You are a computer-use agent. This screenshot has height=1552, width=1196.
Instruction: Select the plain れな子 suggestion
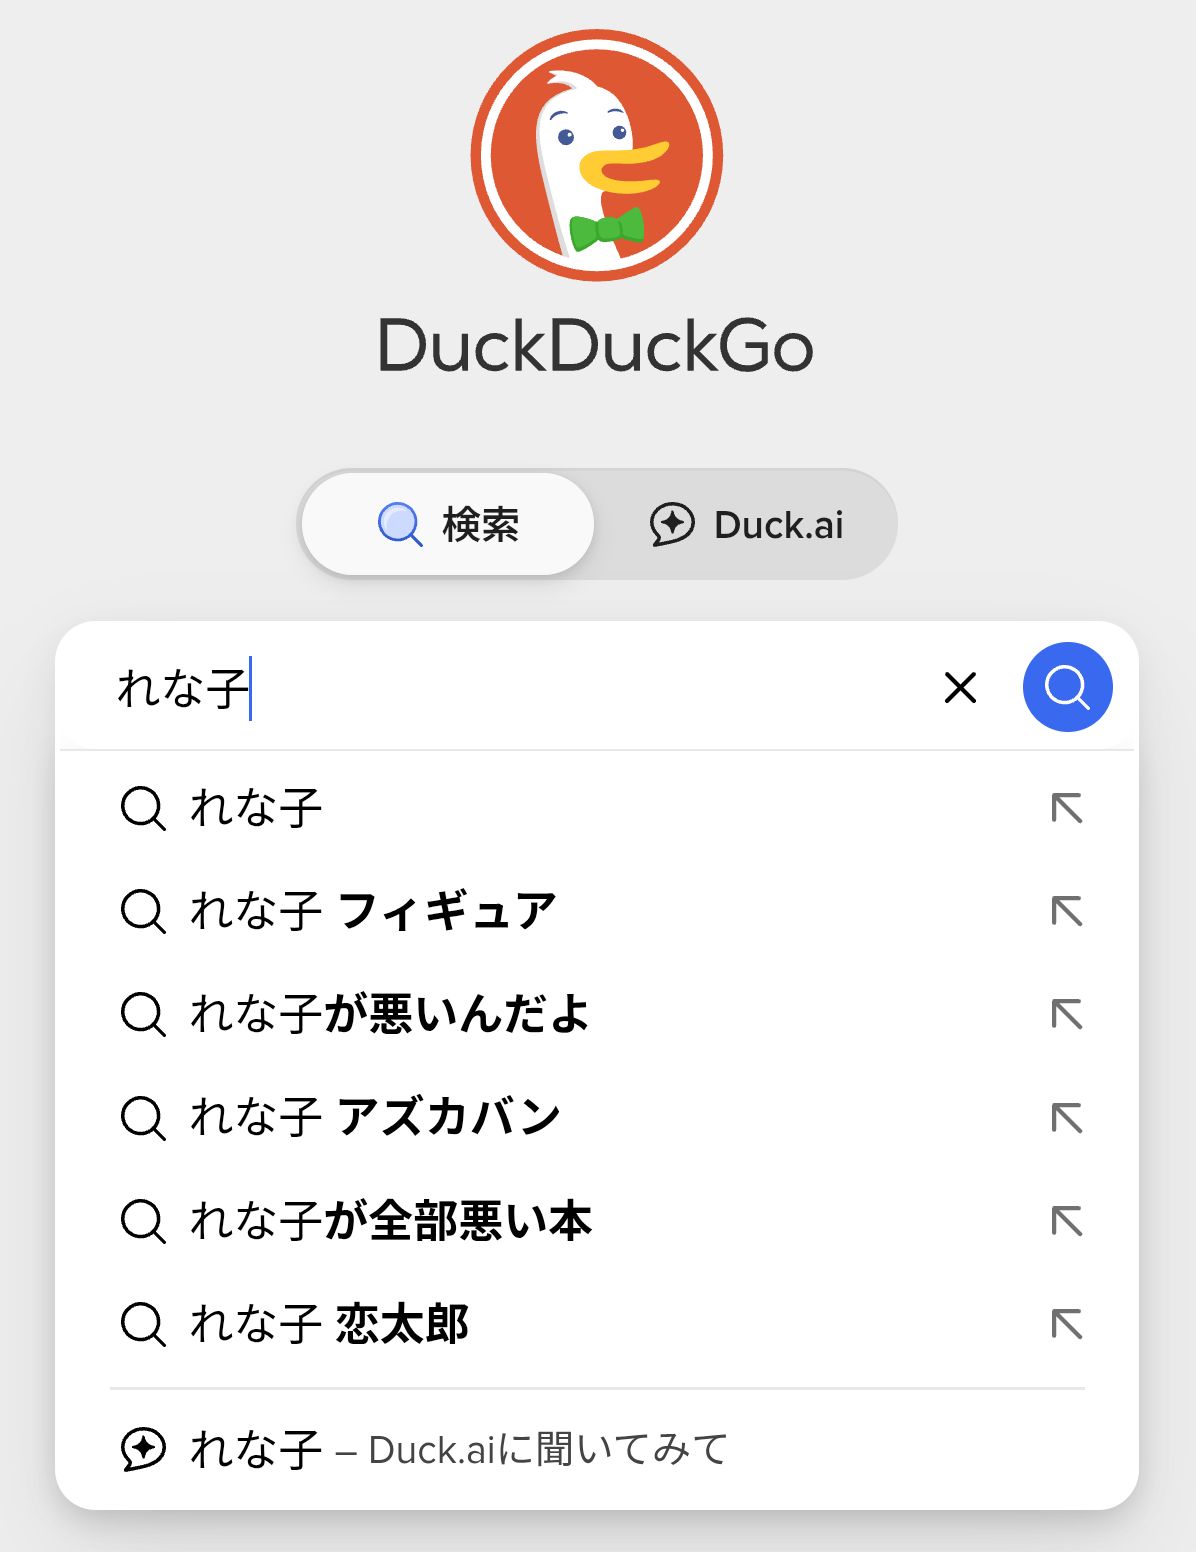(256, 808)
